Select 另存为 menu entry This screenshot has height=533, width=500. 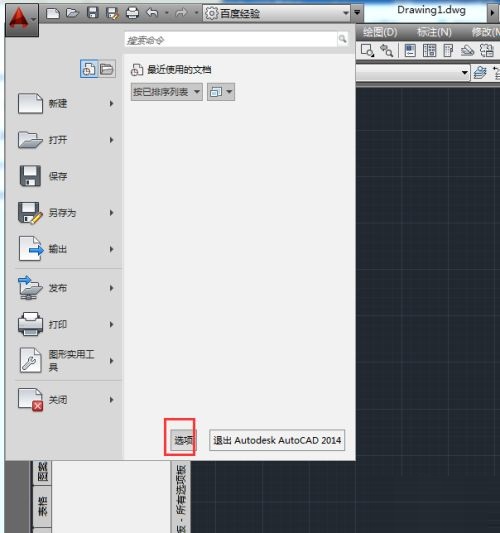(66, 213)
